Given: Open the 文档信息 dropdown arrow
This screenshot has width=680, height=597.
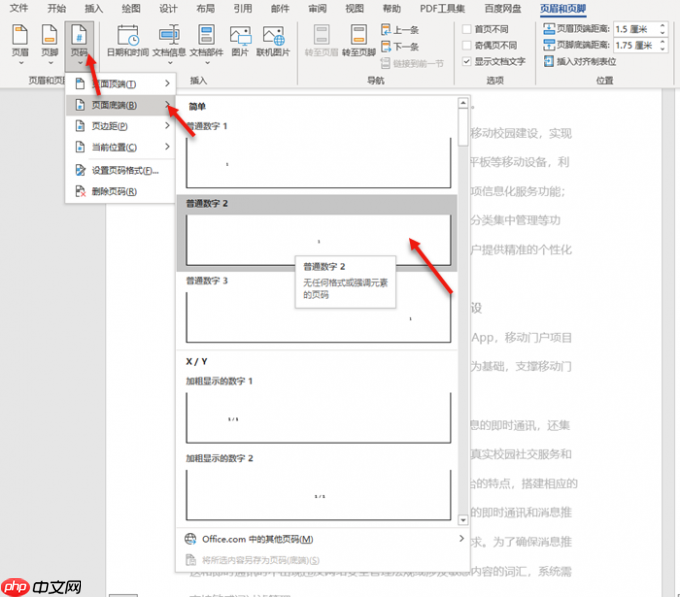Looking at the screenshot, I should pos(170,63).
